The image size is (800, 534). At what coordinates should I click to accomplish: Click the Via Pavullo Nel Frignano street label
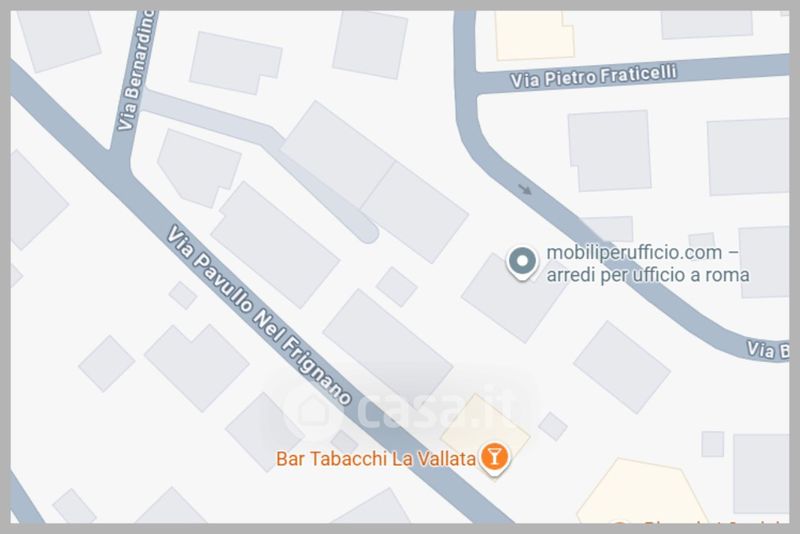click(x=259, y=315)
